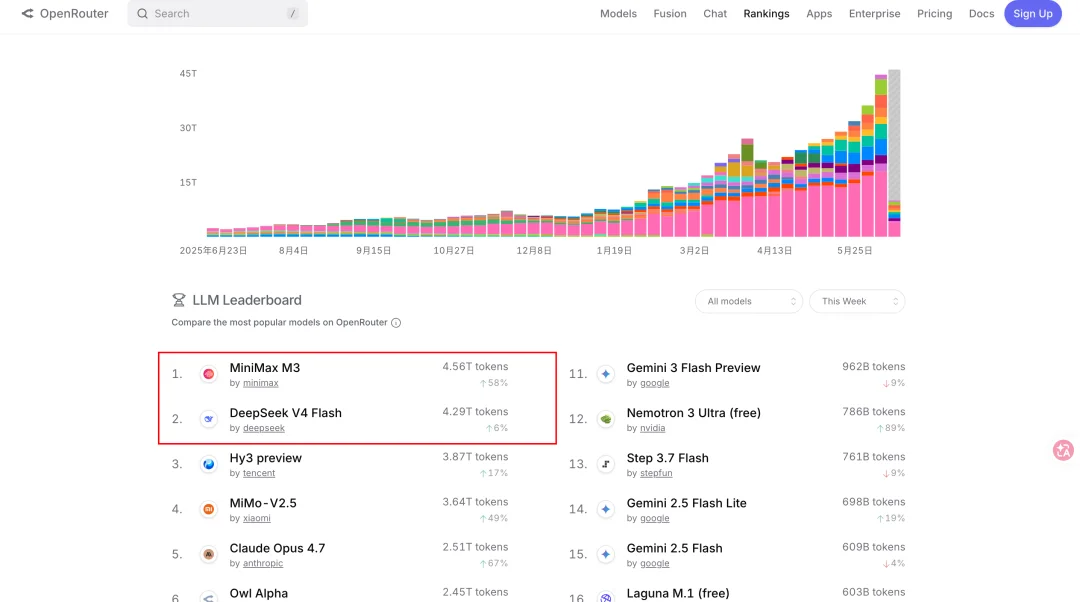Click the pink translate floating icon
Viewport: 1080px width, 602px height.
[1063, 450]
